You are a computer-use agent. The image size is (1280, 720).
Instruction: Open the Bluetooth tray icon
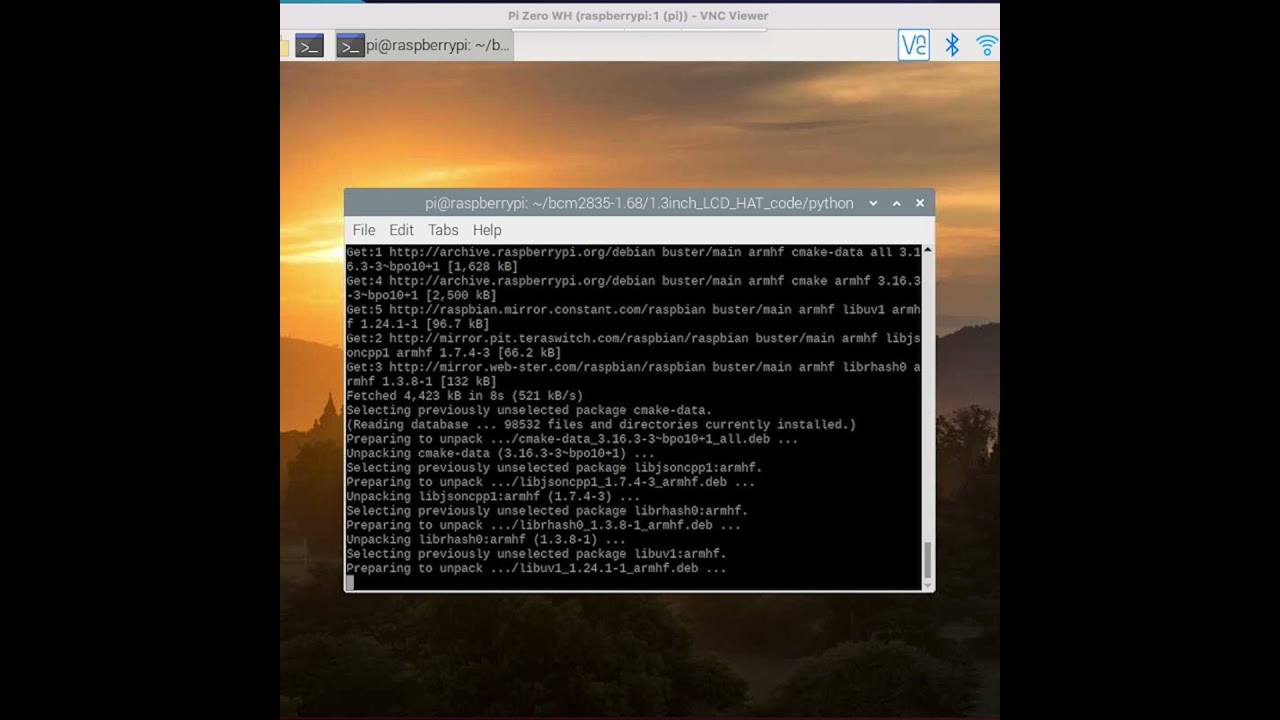pyautogui.click(x=952, y=45)
